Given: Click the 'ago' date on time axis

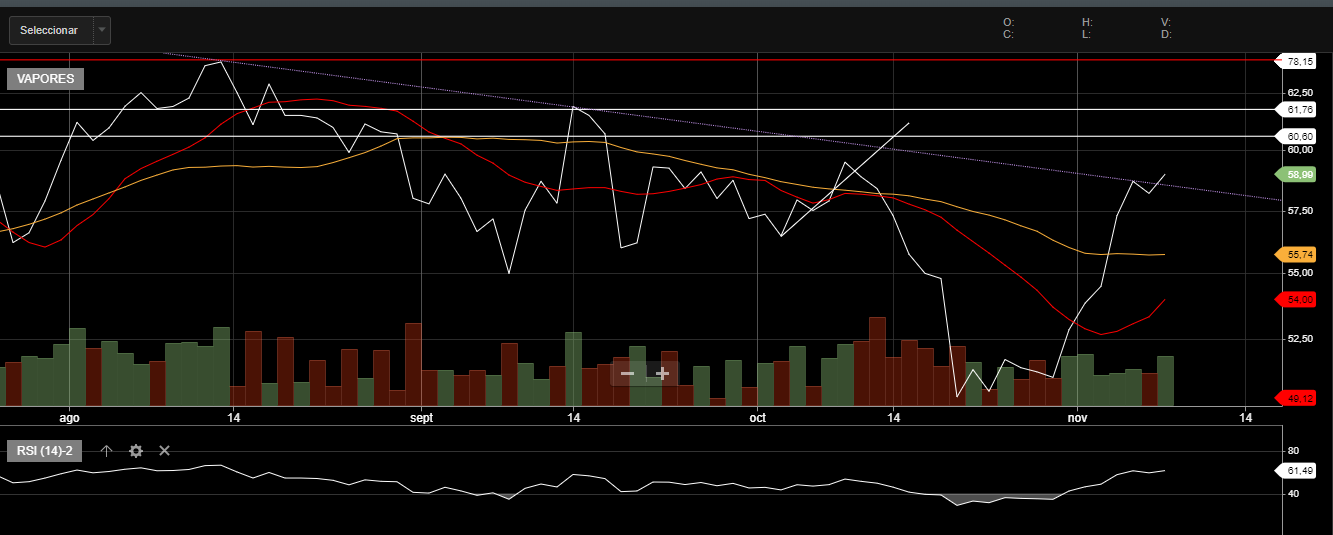Looking at the screenshot, I should point(69,418).
